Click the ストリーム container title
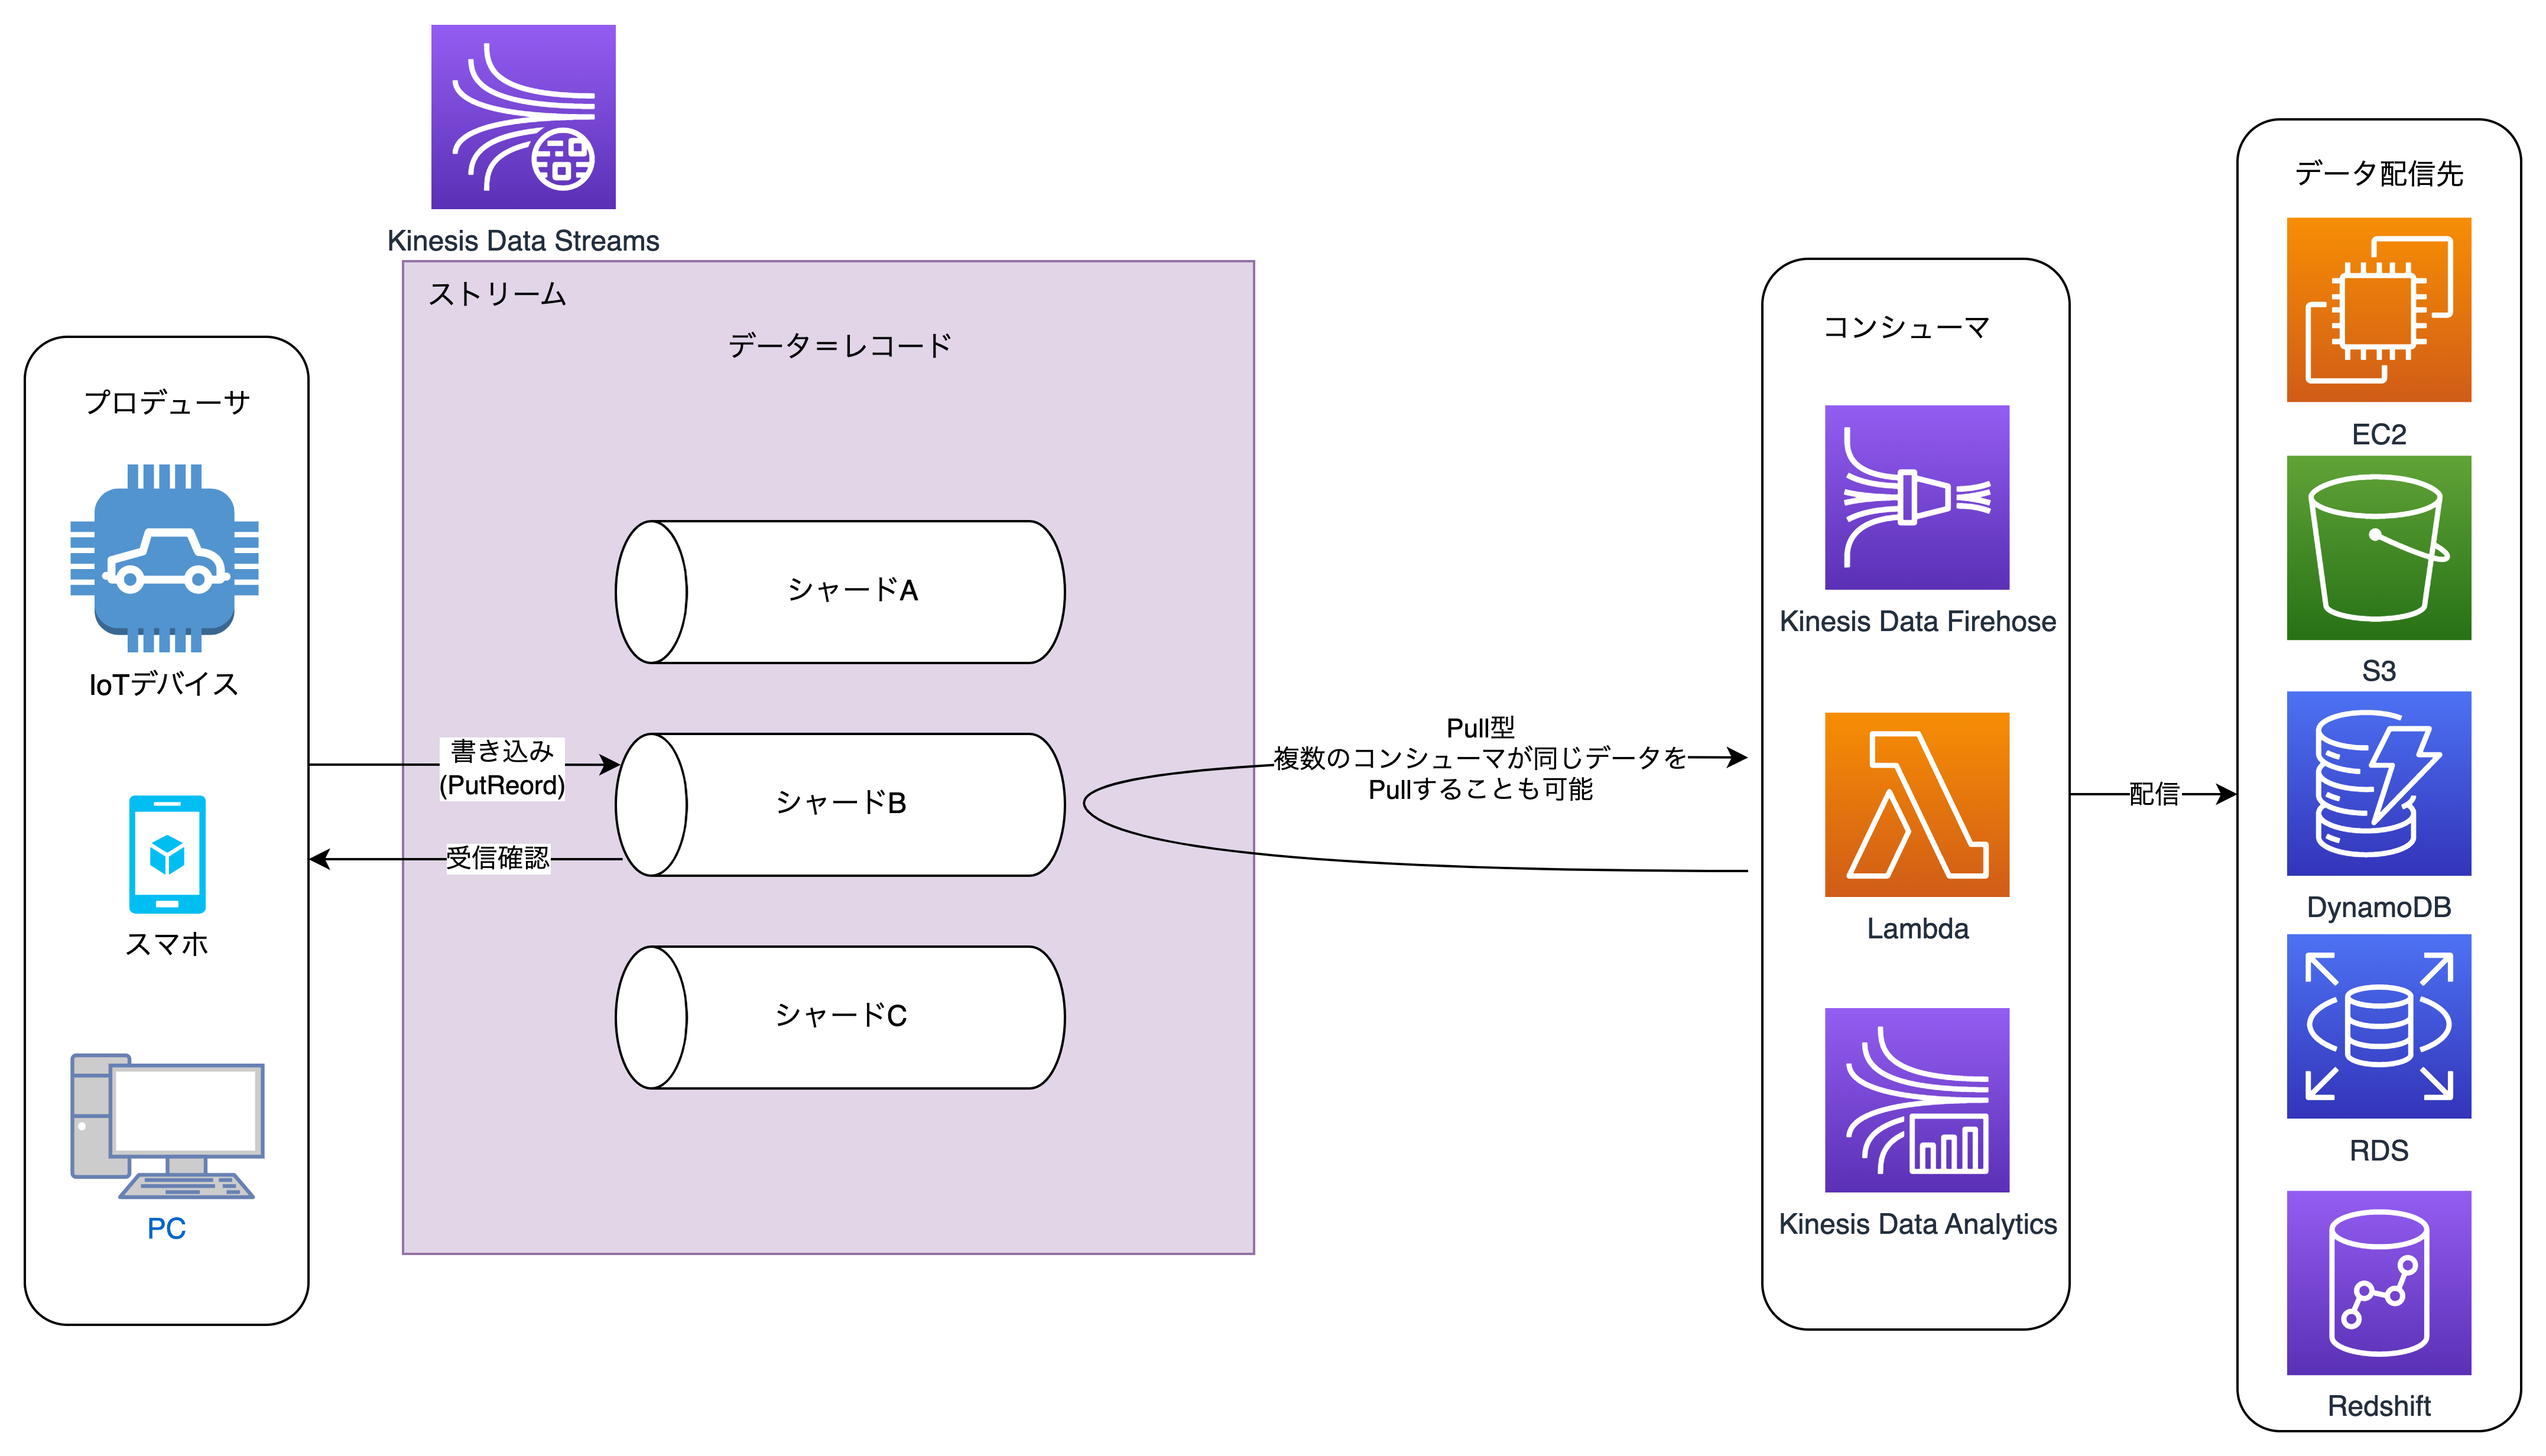 (x=497, y=294)
